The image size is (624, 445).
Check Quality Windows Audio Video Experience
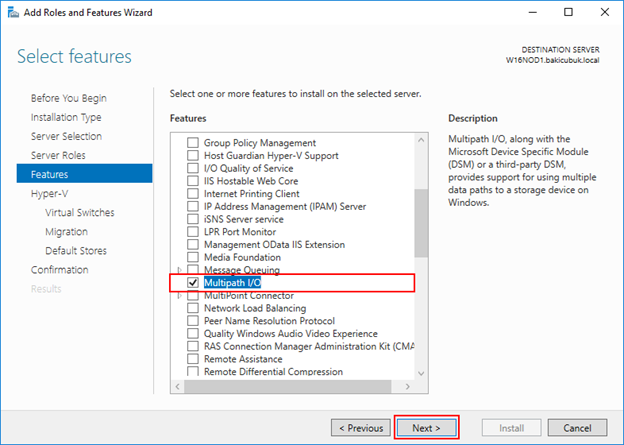coord(193,334)
